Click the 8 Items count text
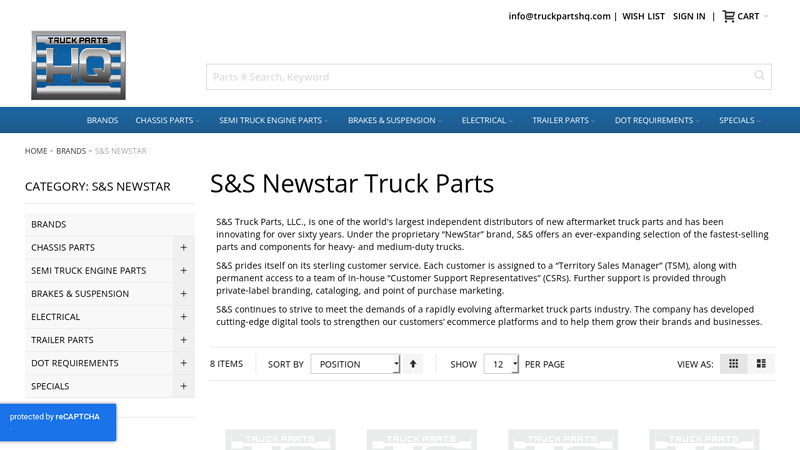Image resolution: width=800 pixels, height=450 pixels. (227, 364)
